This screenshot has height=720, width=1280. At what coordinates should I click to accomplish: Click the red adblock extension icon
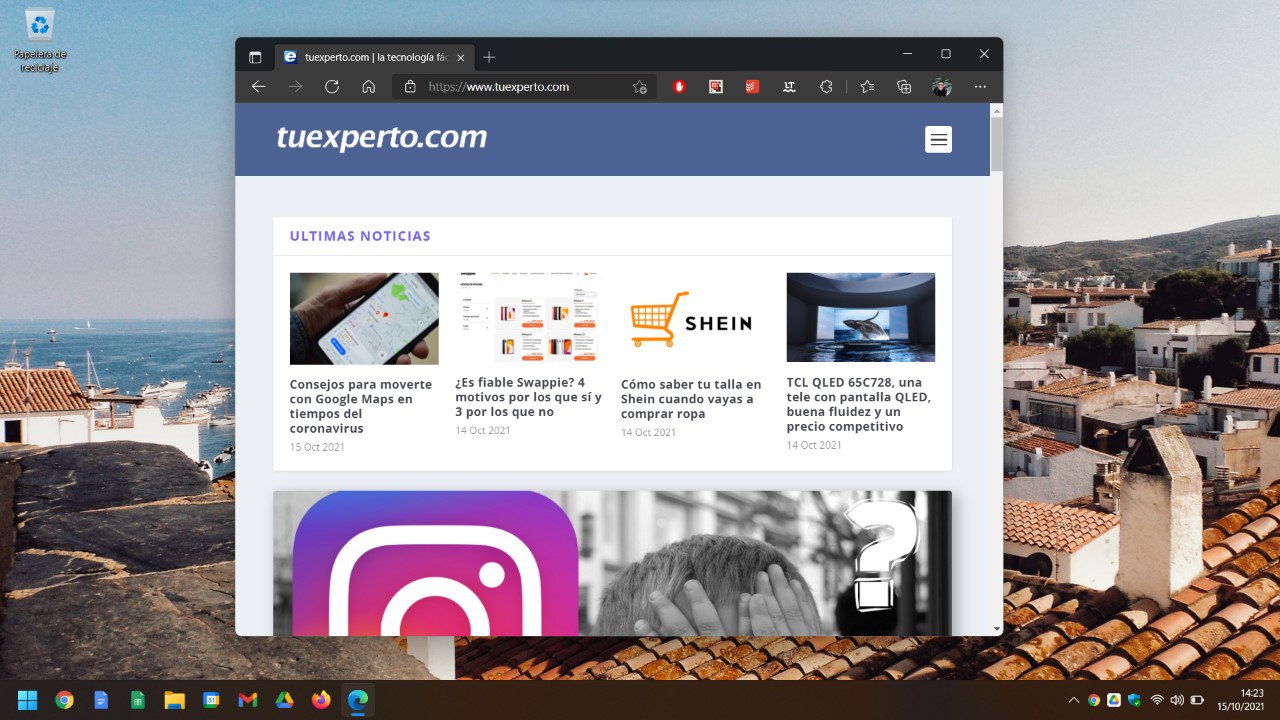pyautogui.click(x=679, y=87)
